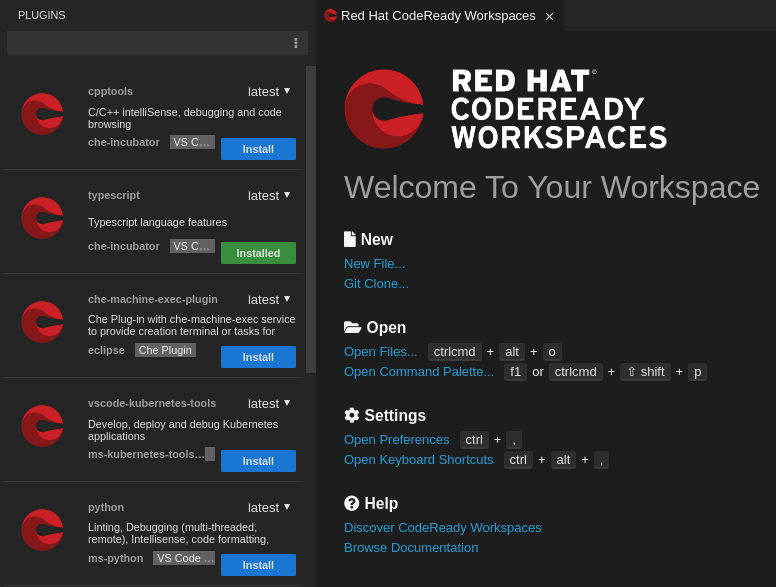This screenshot has height=587, width=776.
Task: Click the cpptools plugin logo icon
Action: point(42,114)
